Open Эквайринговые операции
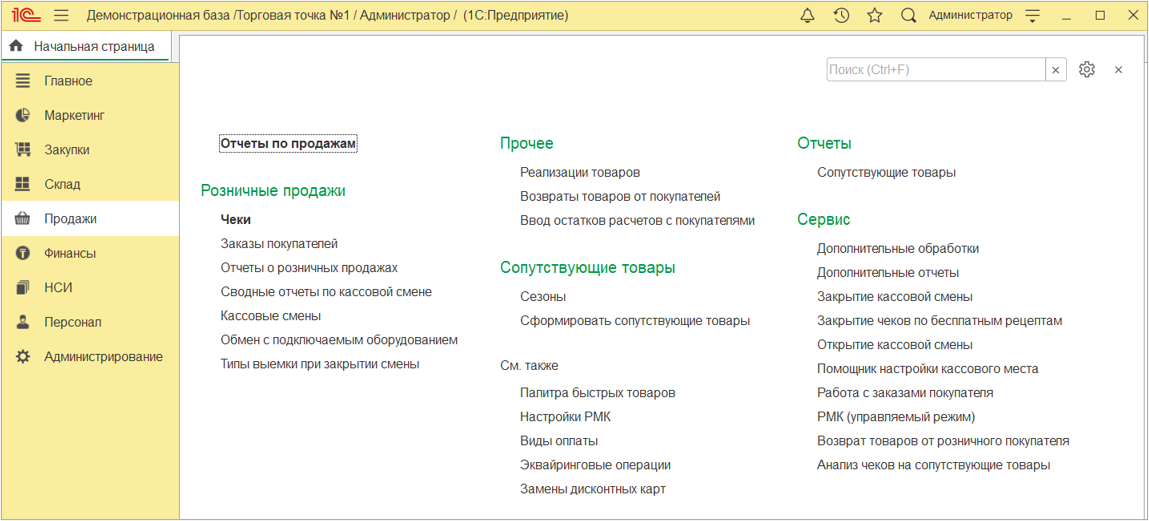The image size is (1149, 521). [x=596, y=465]
